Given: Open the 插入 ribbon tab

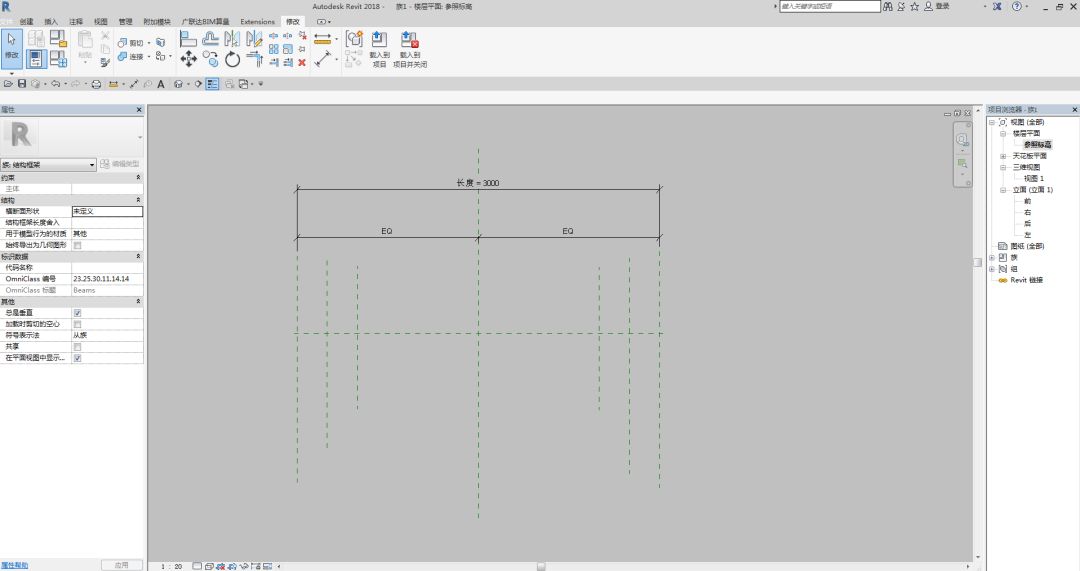Looking at the screenshot, I should click(x=51, y=21).
